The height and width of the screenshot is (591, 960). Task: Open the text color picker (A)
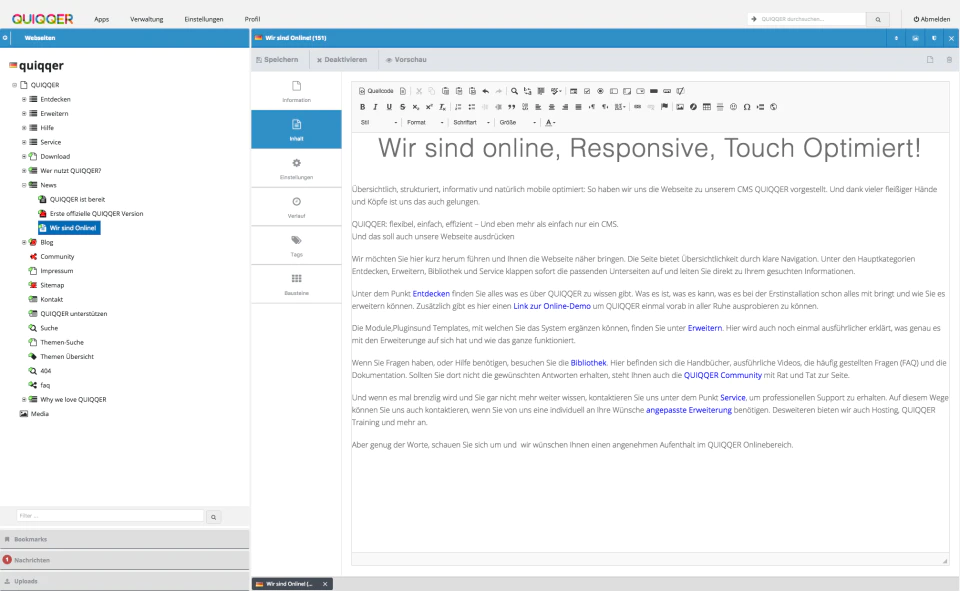pos(550,122)
